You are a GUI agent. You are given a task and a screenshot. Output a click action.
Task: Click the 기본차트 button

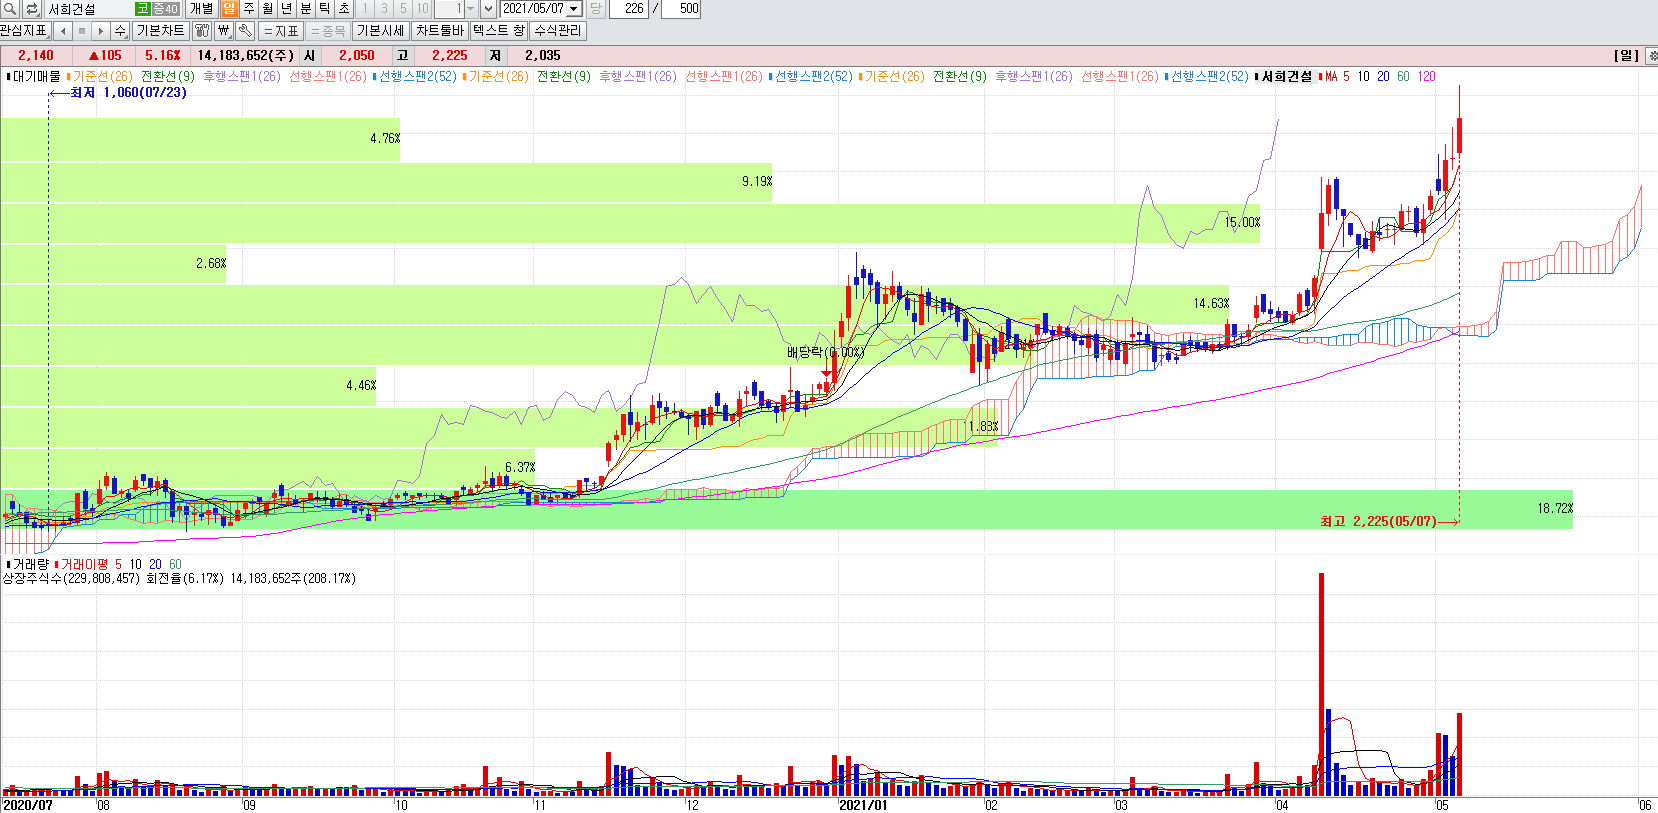point(160,31)
